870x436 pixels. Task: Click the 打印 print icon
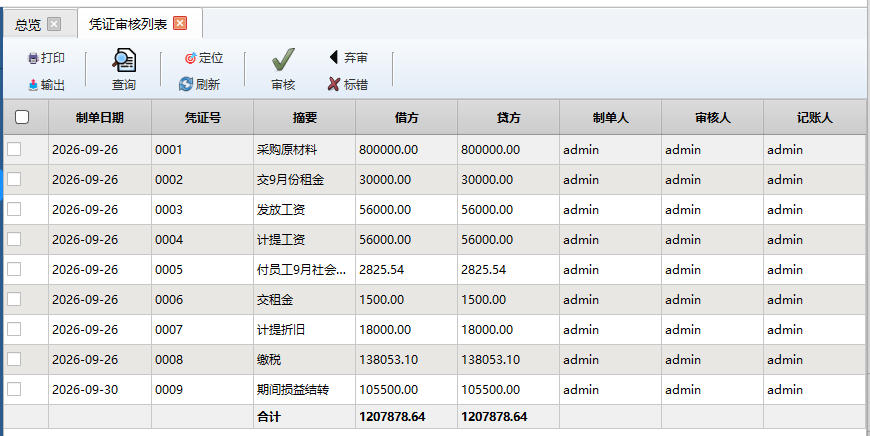33,58
